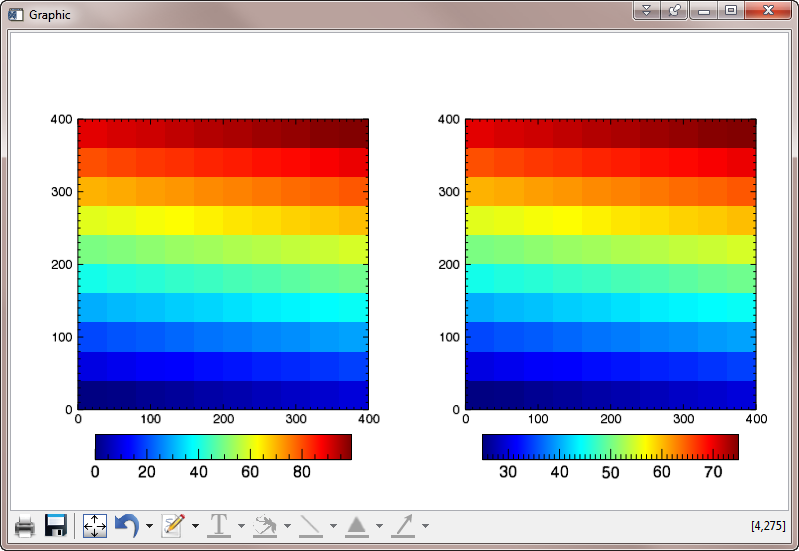The height and width of the screenshot is (551, 799).
Task: Select the triangle shape tool
Action: pos(357,525)
